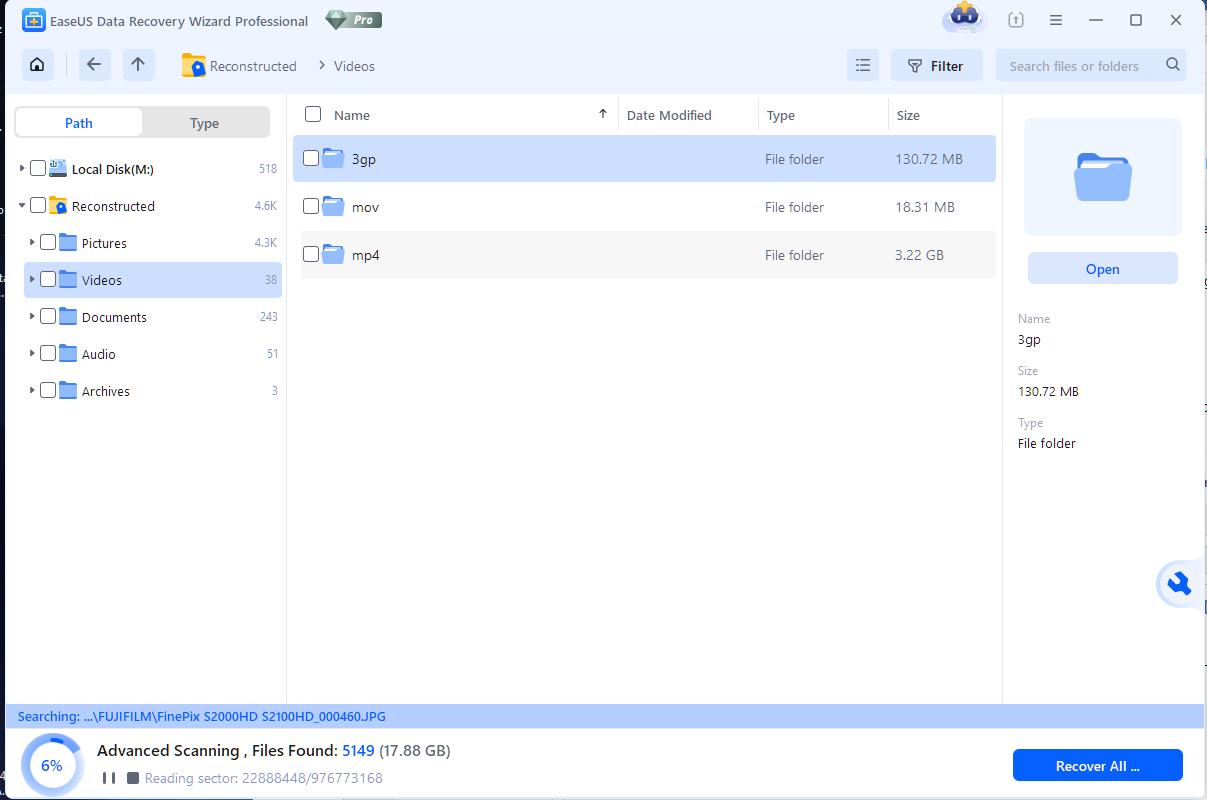
Task: Click the Pictures folder icon in tree
Action: pyautogui.click(x=68, y=243)
